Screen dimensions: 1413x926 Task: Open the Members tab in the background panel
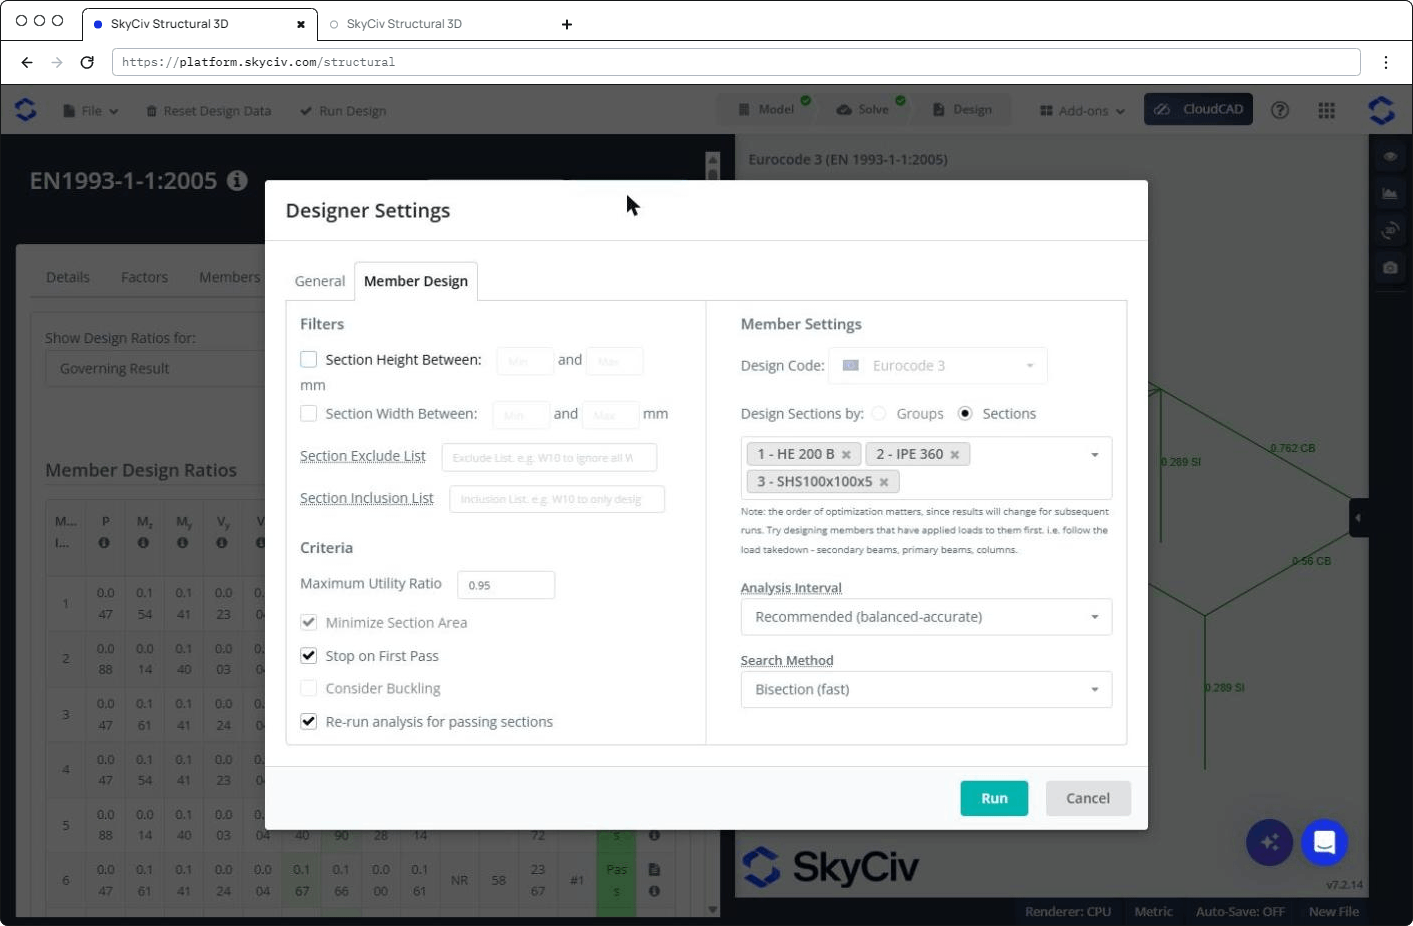[229, 277]
